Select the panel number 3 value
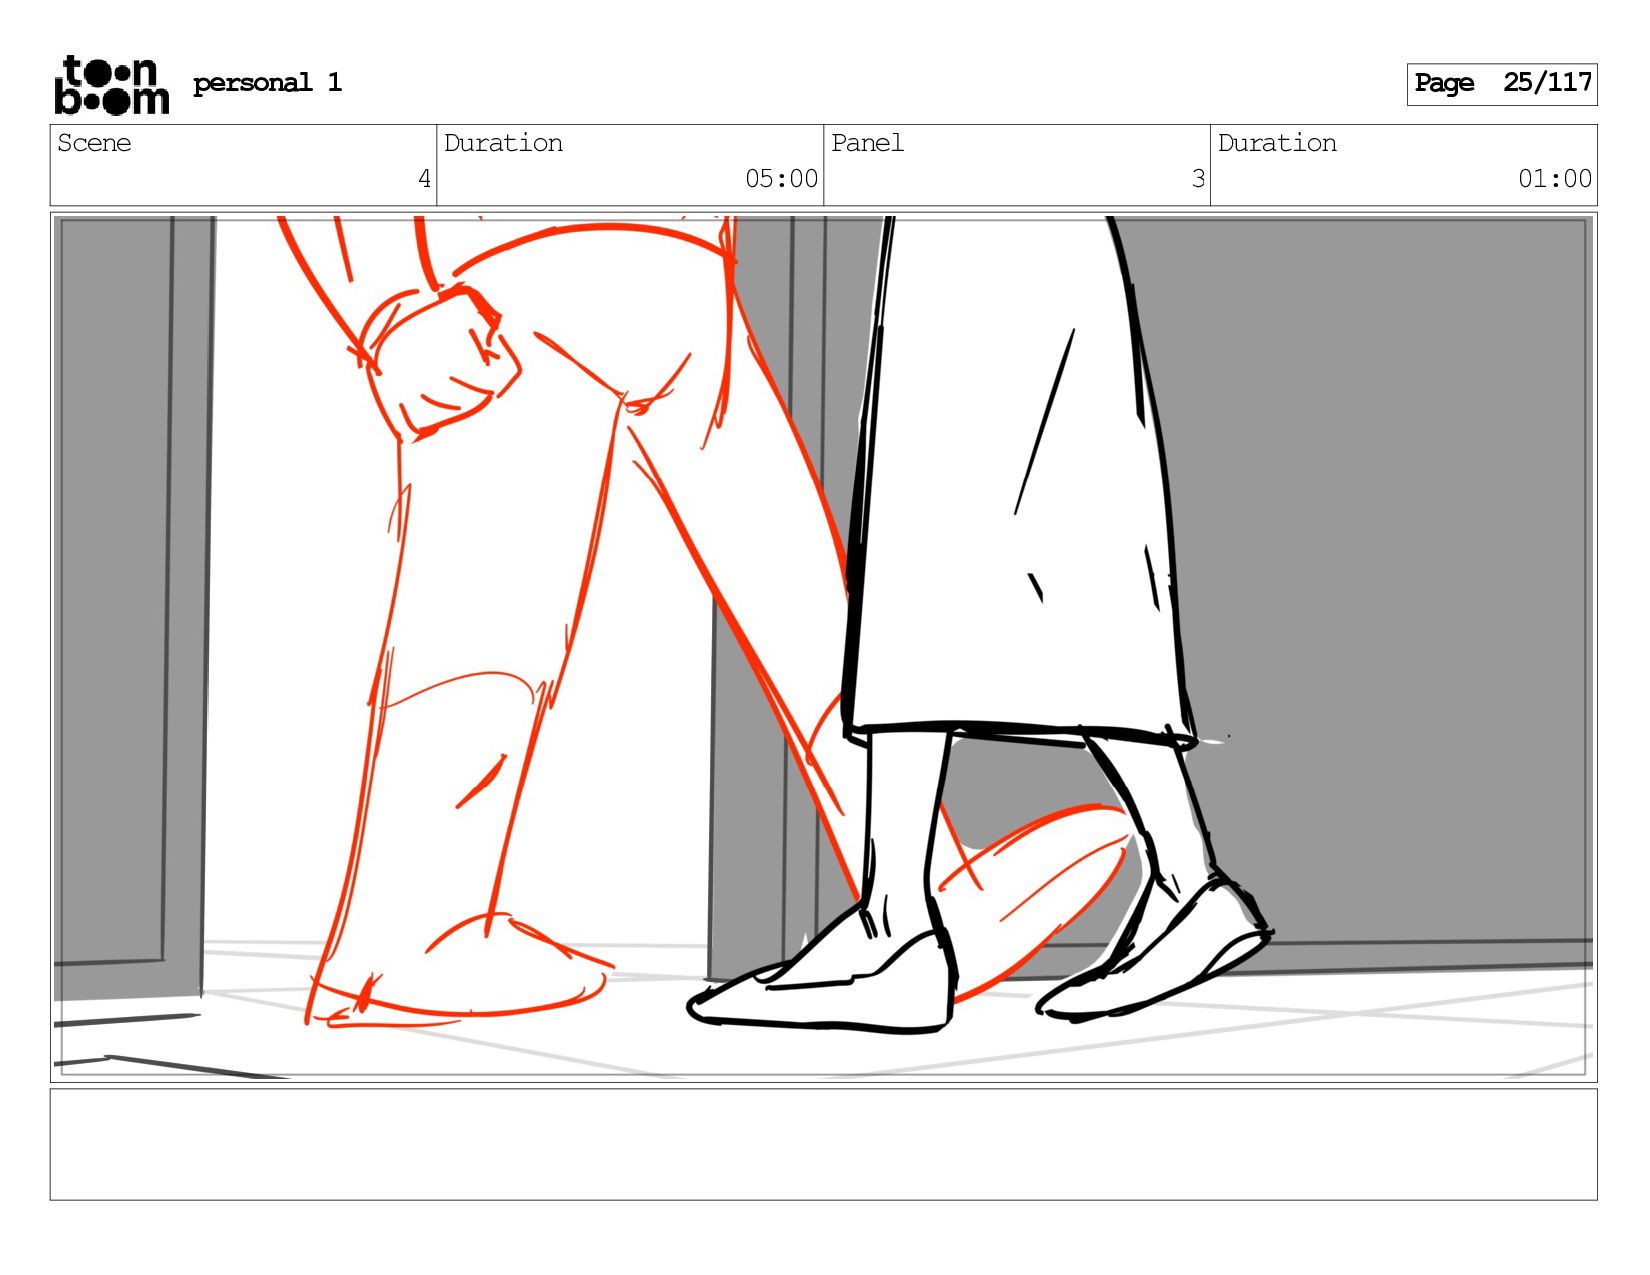 click(x=1198, y=179)
